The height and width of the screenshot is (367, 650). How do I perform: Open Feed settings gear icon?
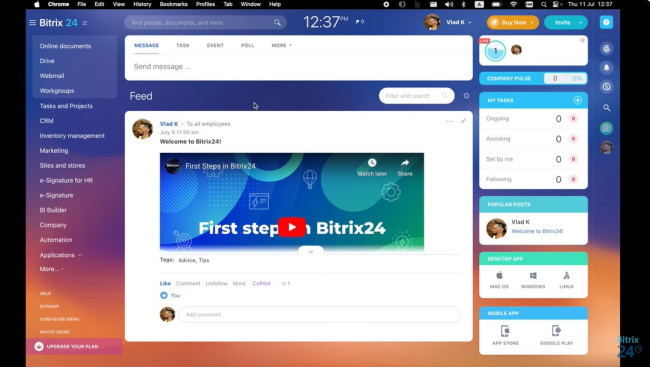[466, 96]
